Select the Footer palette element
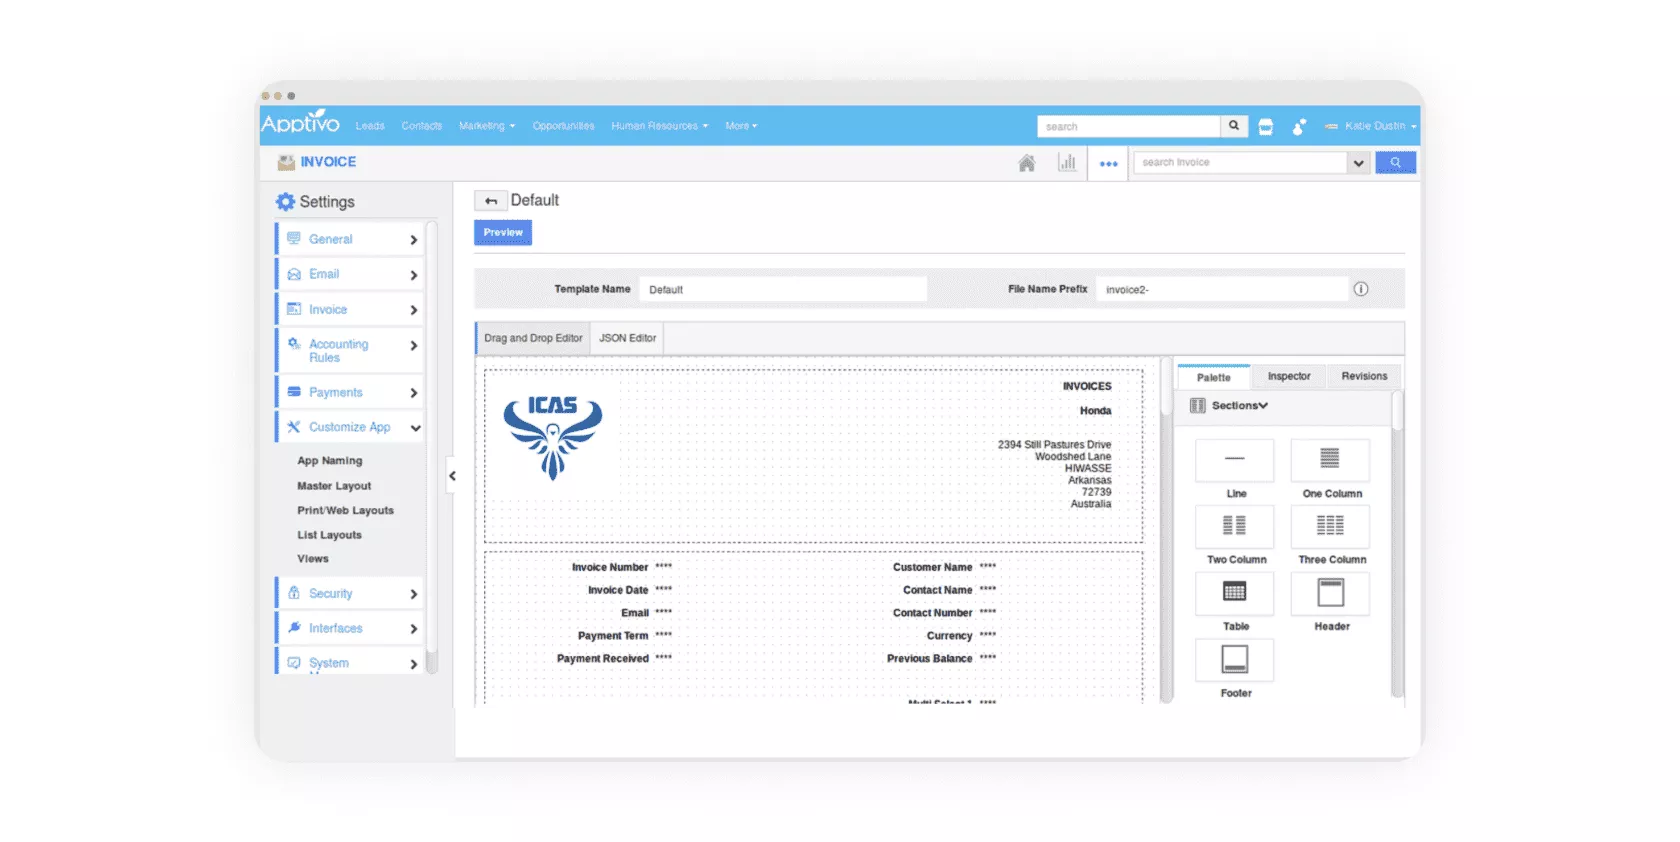Image resolution: width=1680 pixels, height=842 pixels. pos(1235,660)
